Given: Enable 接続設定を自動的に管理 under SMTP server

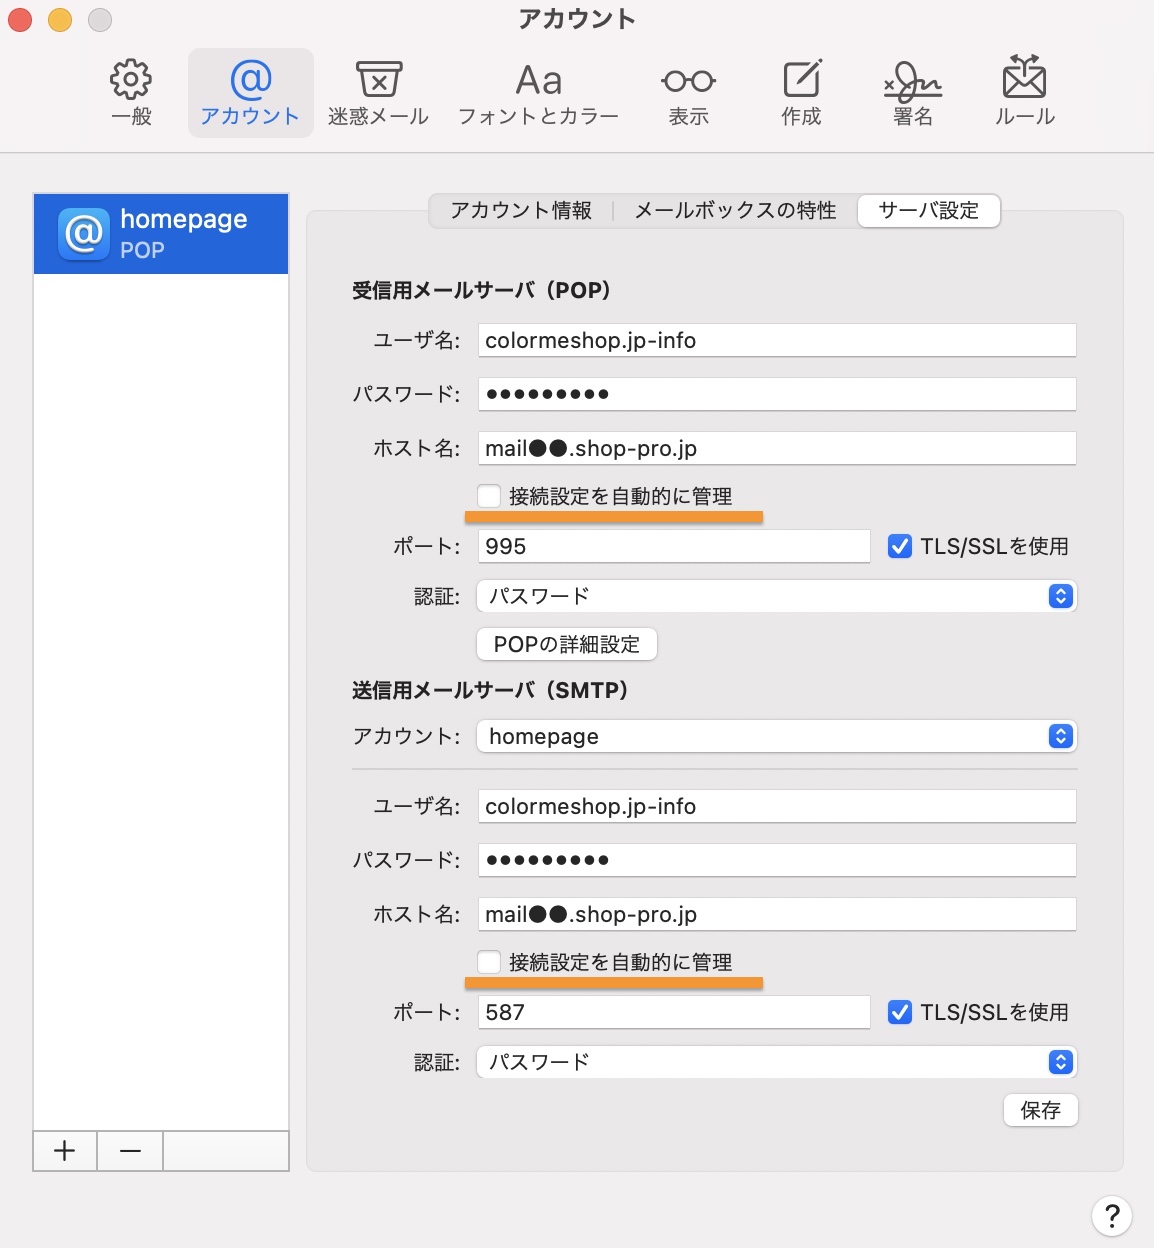Looking at the screenshot, I should pyautogui.click(x=489, y=962).
